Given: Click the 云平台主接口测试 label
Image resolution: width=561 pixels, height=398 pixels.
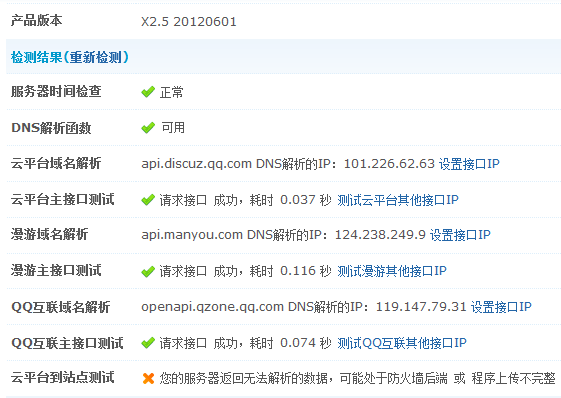Looking at the screenshot, I should (x=63, y=199).
